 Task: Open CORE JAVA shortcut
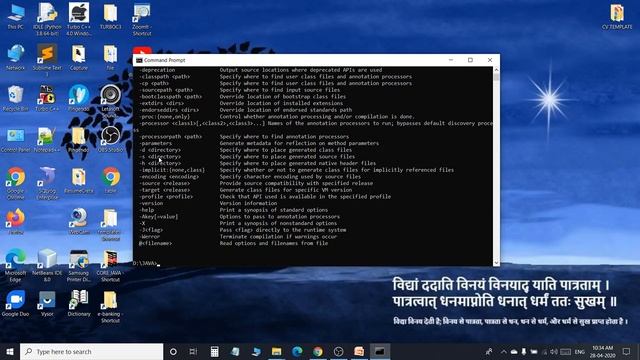coord(110,265)
